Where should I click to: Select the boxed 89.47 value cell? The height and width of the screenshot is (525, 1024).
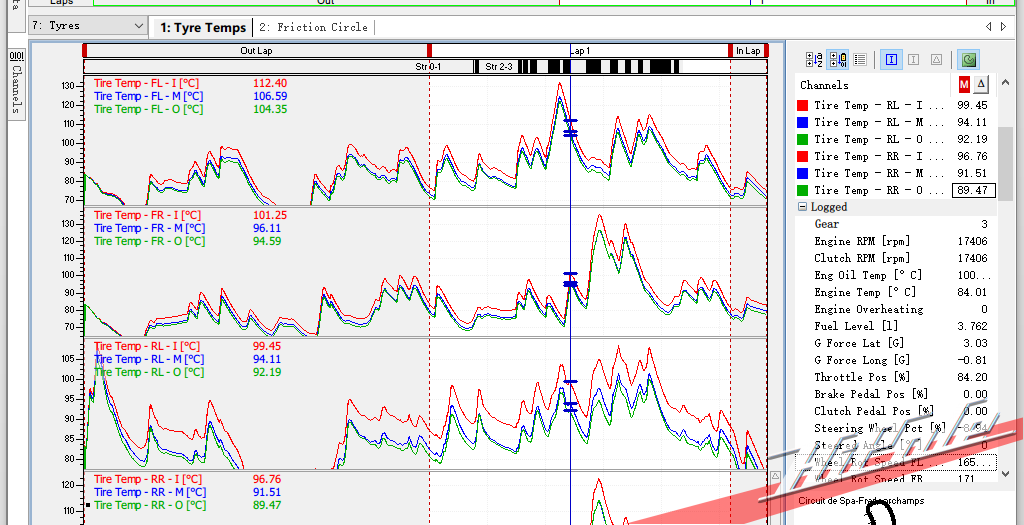[x=972, y=190]
